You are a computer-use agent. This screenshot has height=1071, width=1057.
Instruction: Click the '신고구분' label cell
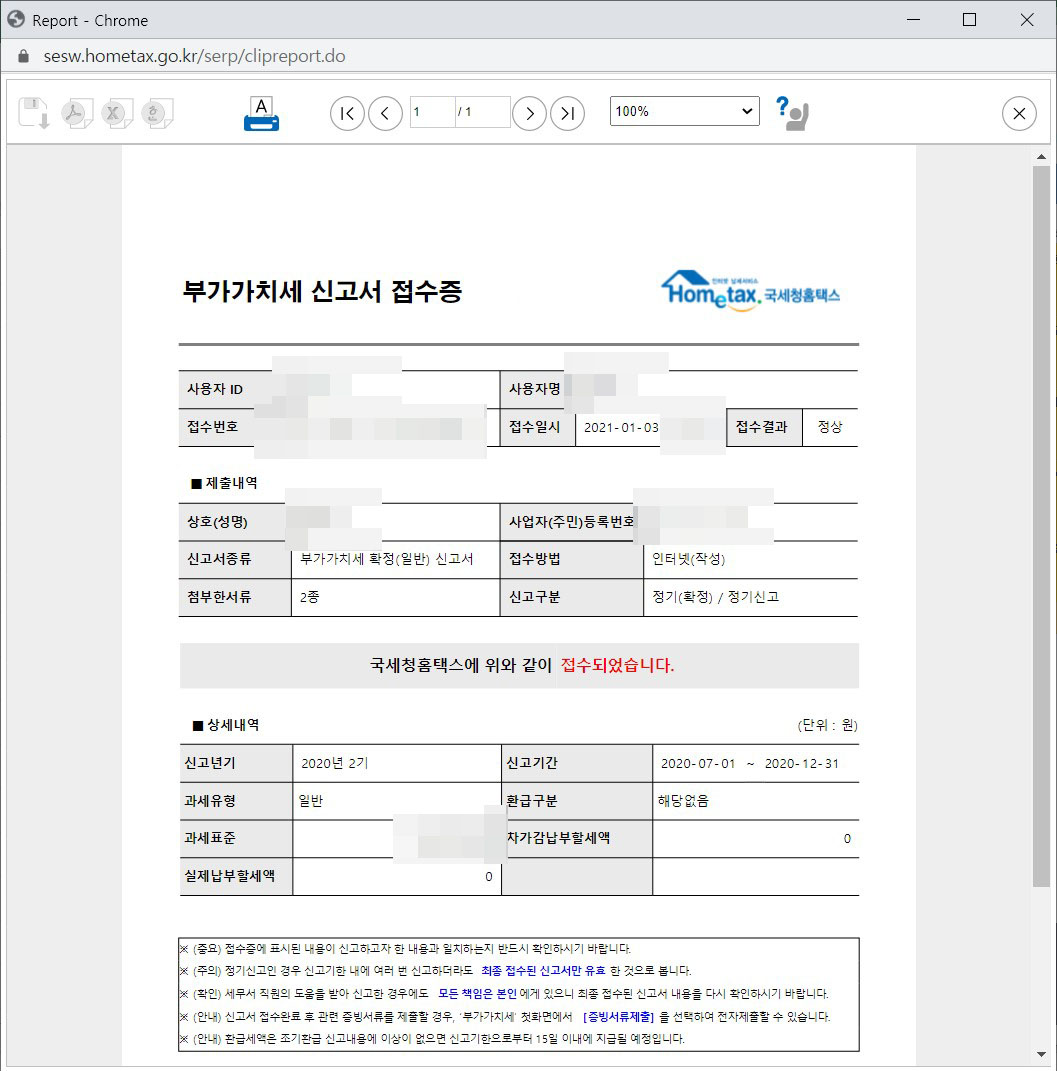point(572,597)
